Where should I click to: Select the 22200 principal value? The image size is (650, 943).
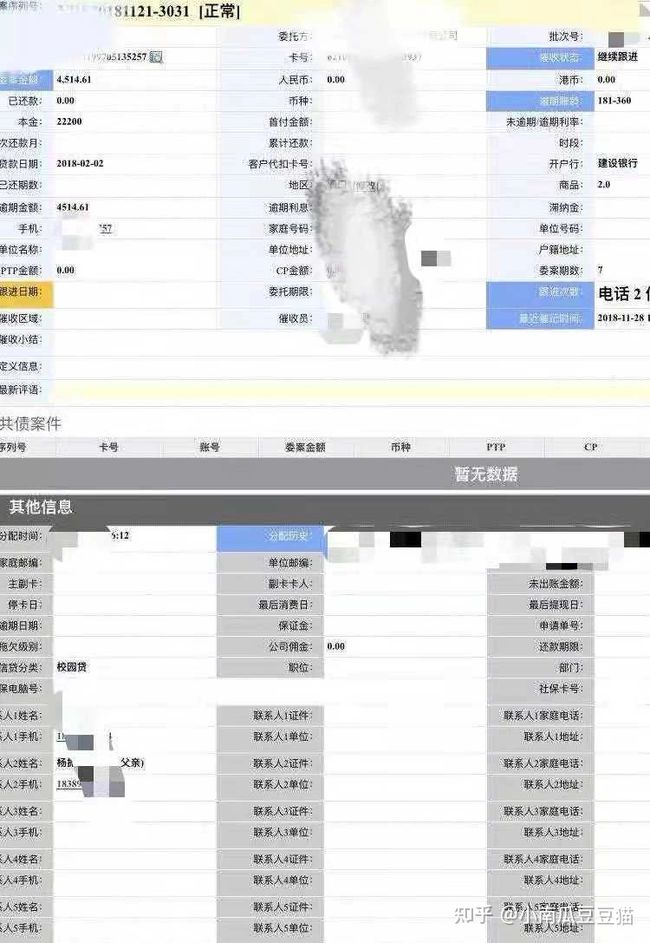[69, 121]
